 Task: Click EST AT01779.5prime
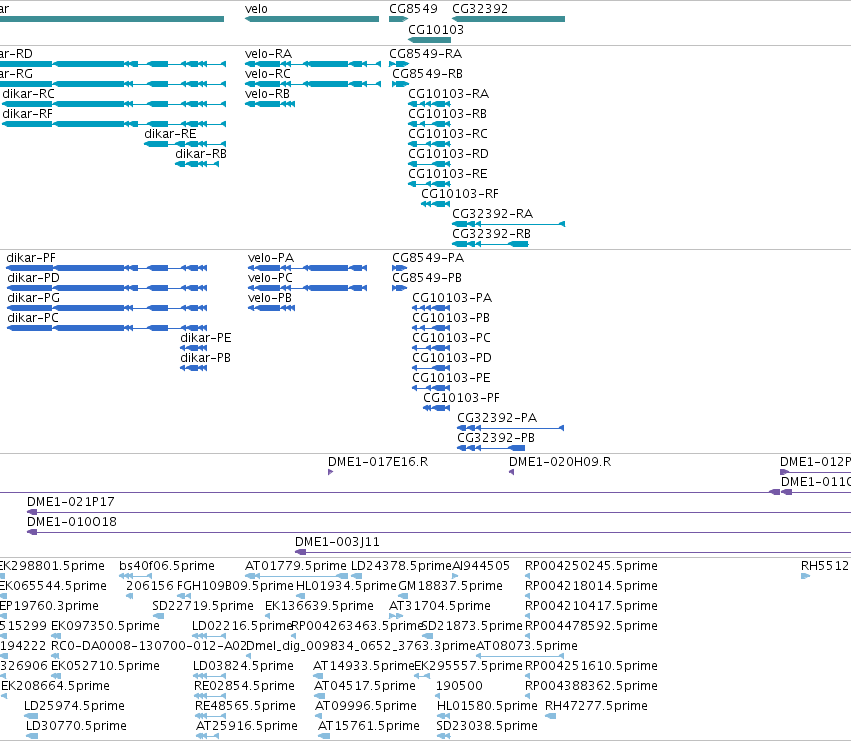click(x=296, y=576)
